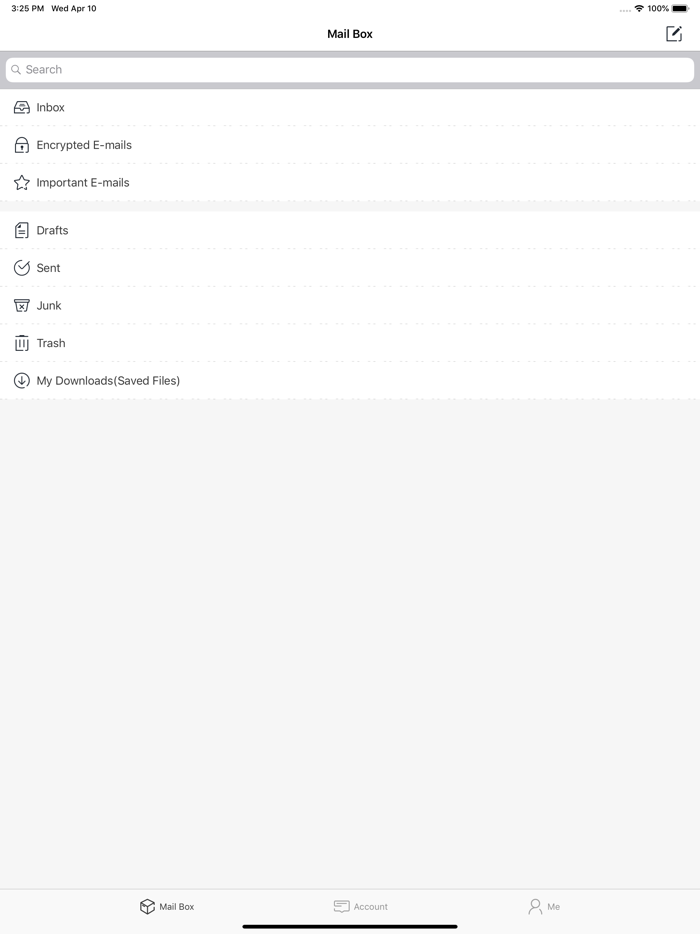700x934 pixels.
Task: Open the Inbox folder label
Action: tap(51, 107)
